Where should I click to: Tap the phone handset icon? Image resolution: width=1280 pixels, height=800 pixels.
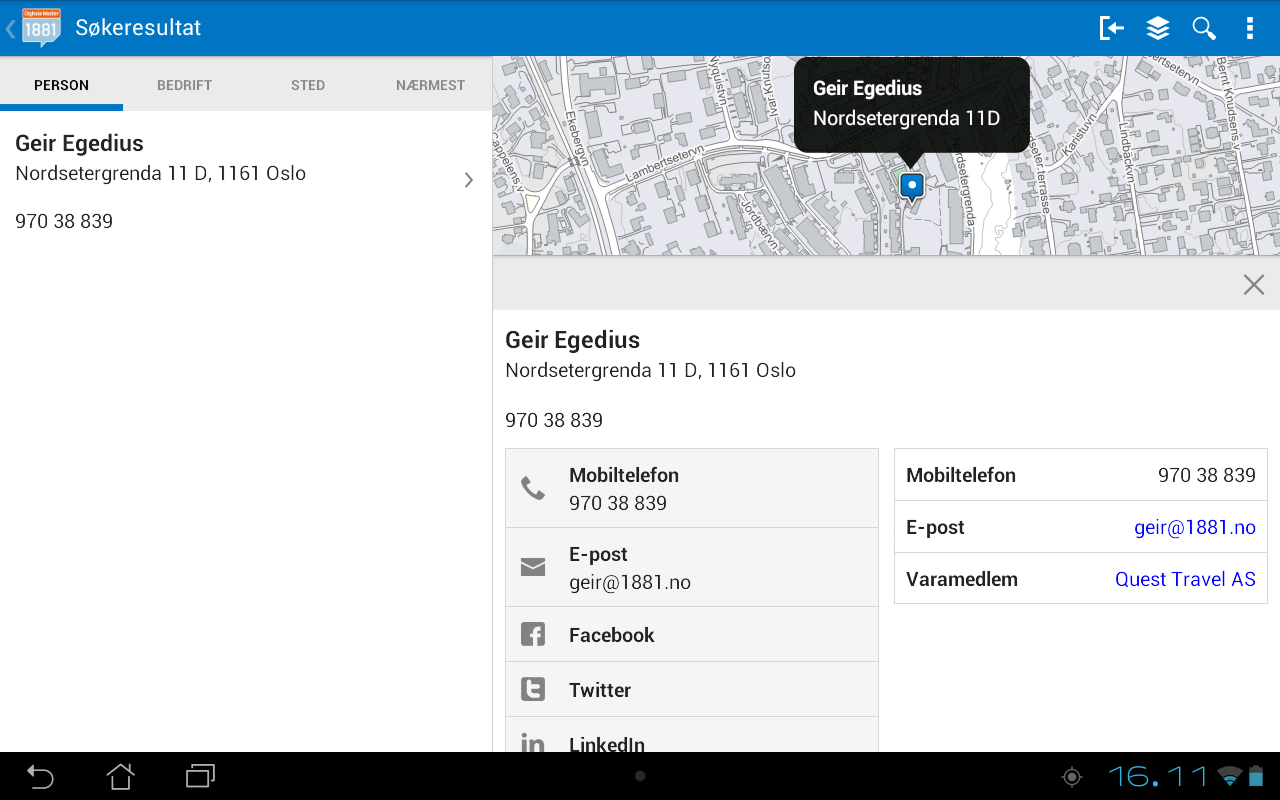pos(533,488)
